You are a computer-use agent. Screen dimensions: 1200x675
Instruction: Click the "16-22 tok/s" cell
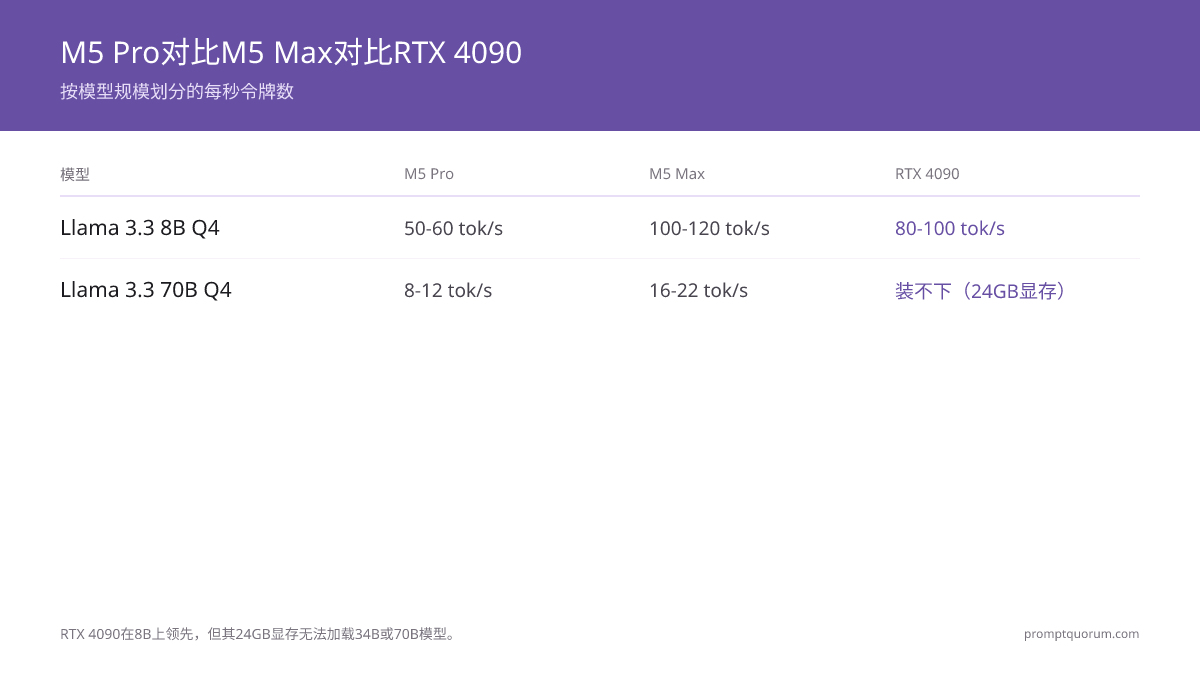tap(698, 290)
